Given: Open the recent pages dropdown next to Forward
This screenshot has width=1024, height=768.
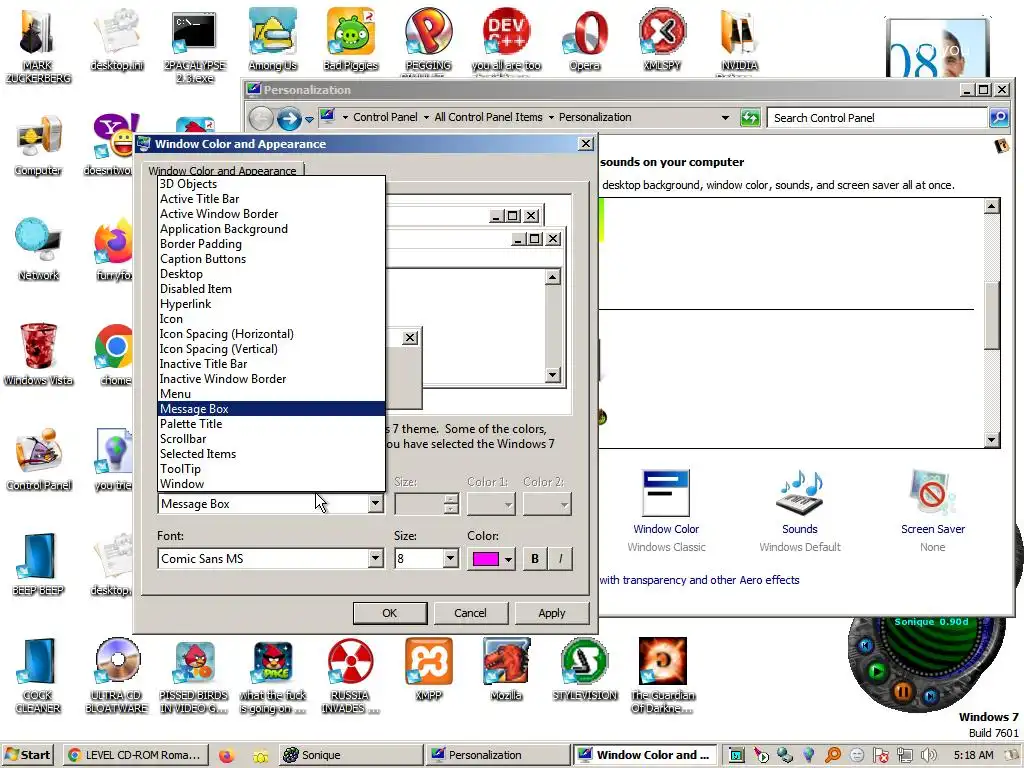Looking at the screenshot, I should [x=310, y=120].
